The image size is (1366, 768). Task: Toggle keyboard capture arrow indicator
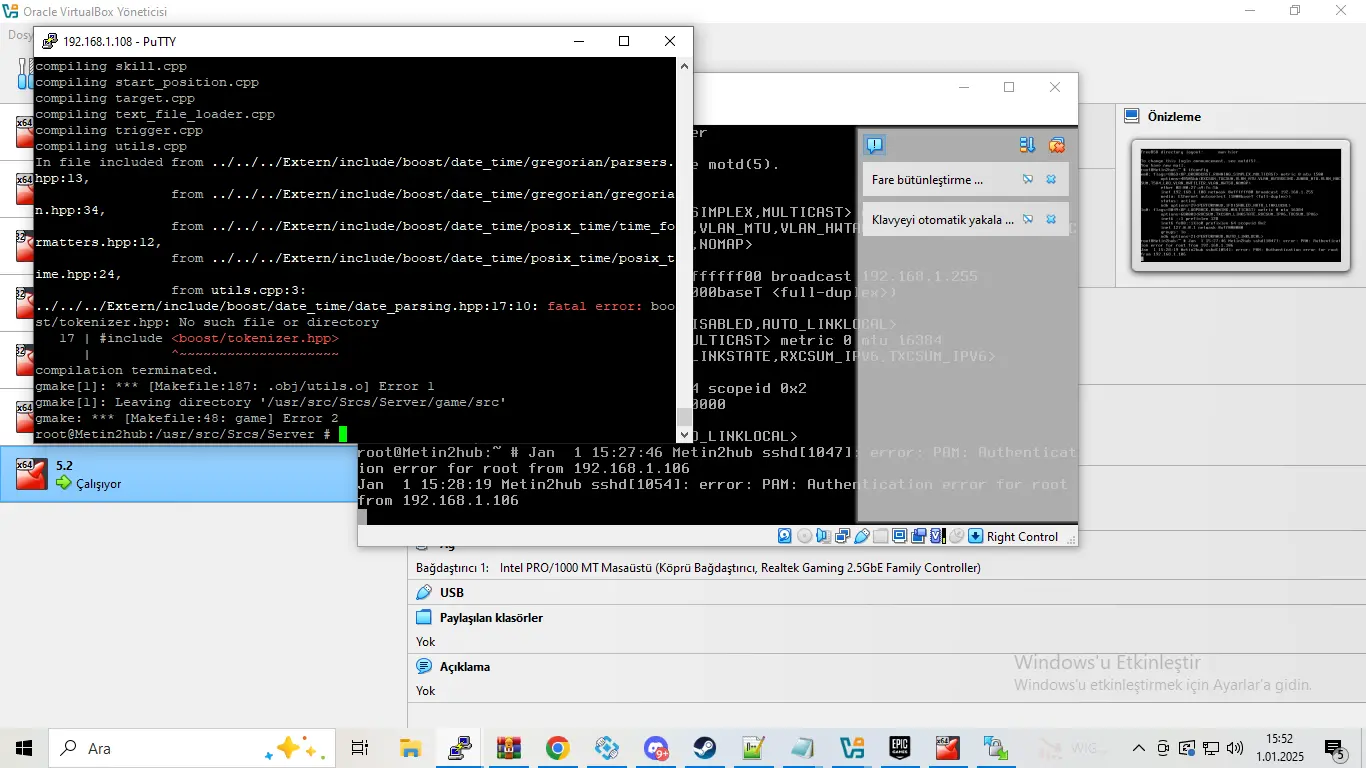(x=975, y=536)
